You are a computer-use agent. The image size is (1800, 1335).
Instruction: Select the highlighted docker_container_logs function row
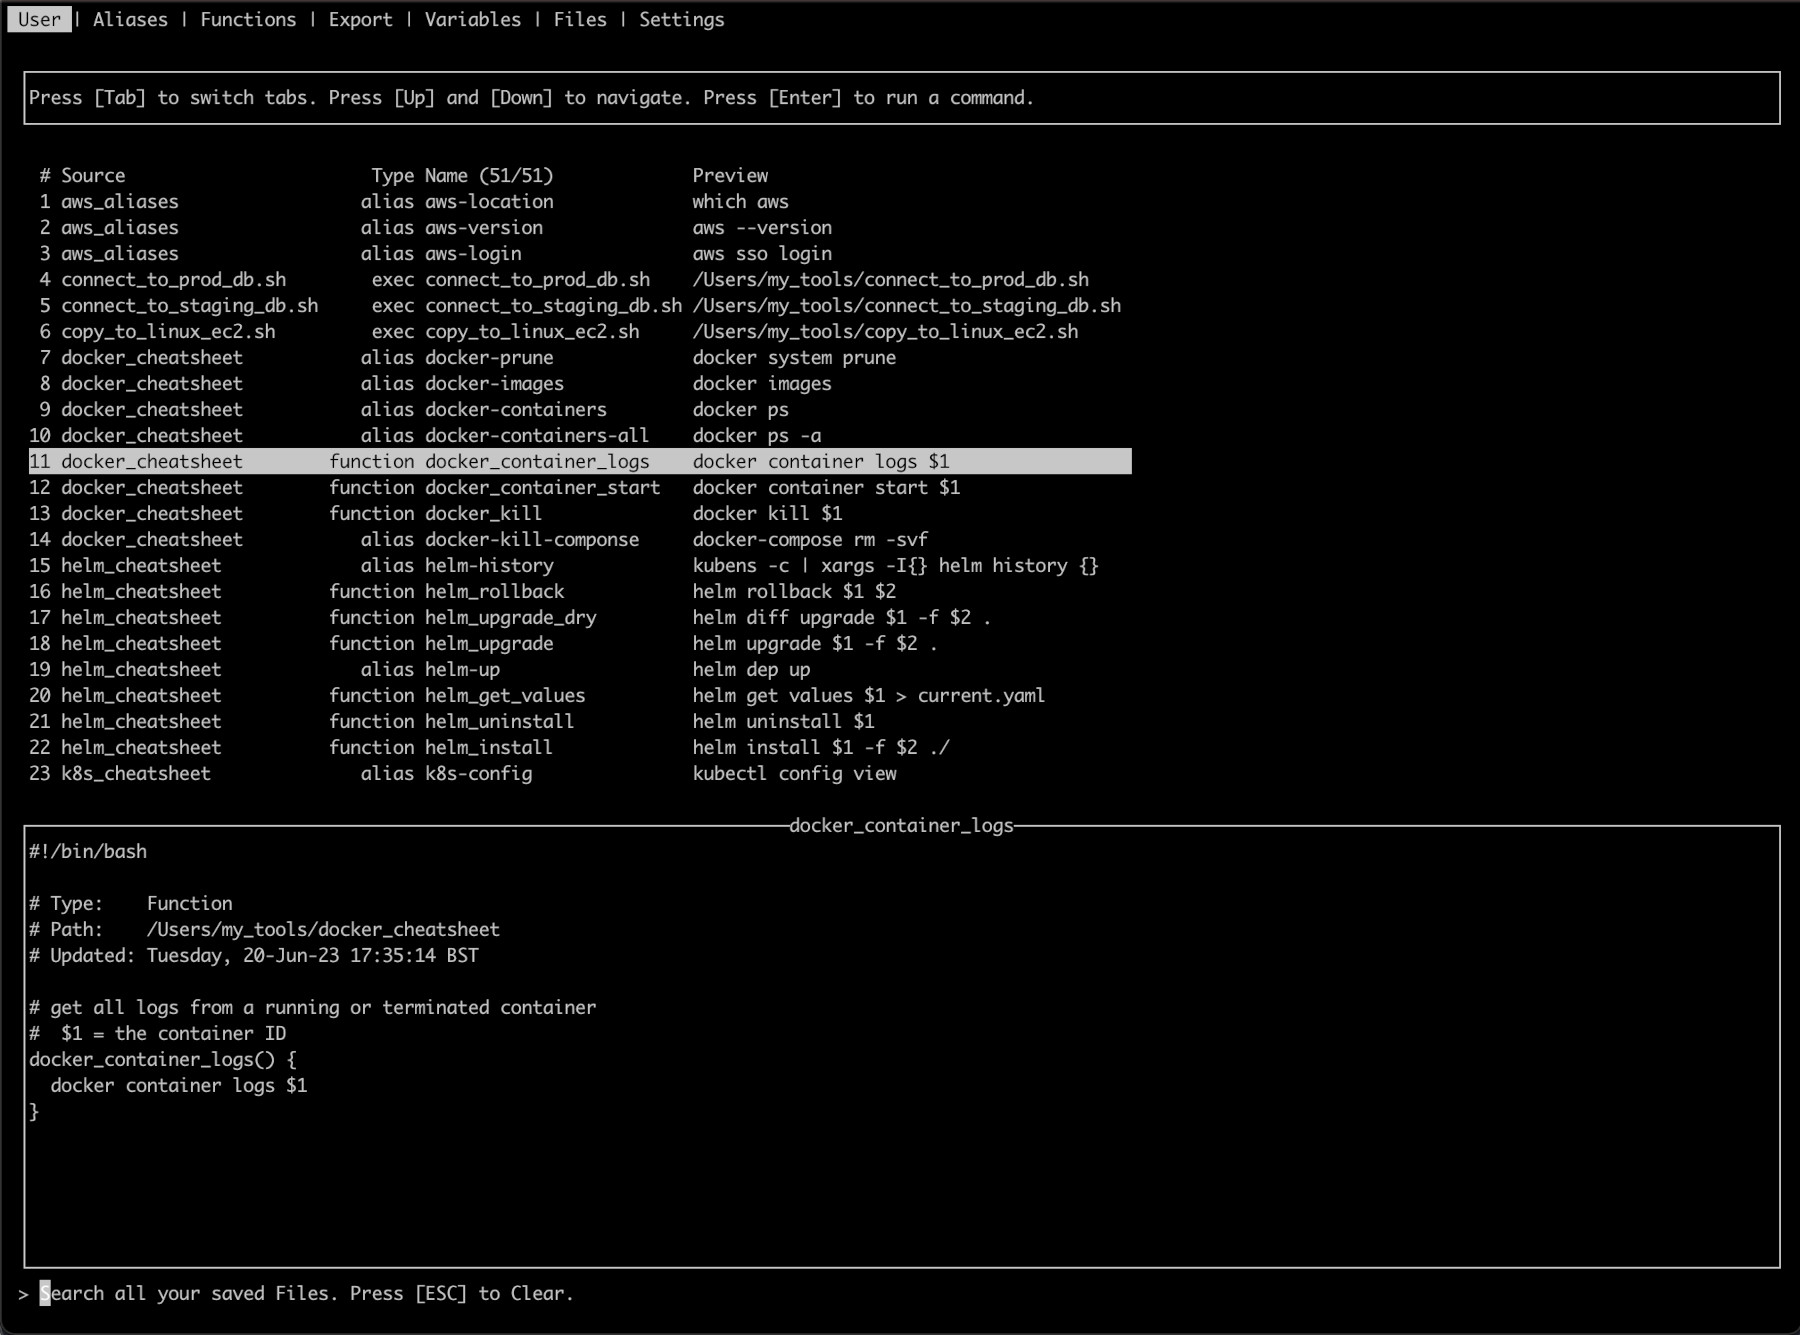pos(537,462)
